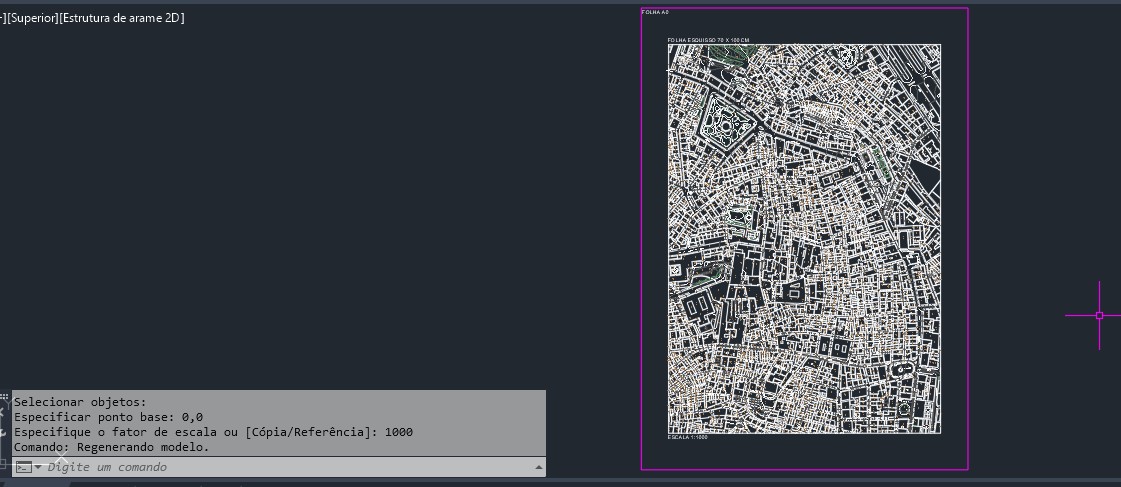Click the small dropdown arrow beside the command icon
The height and width of the screenshot is (487, 1121).
(38, 467)
